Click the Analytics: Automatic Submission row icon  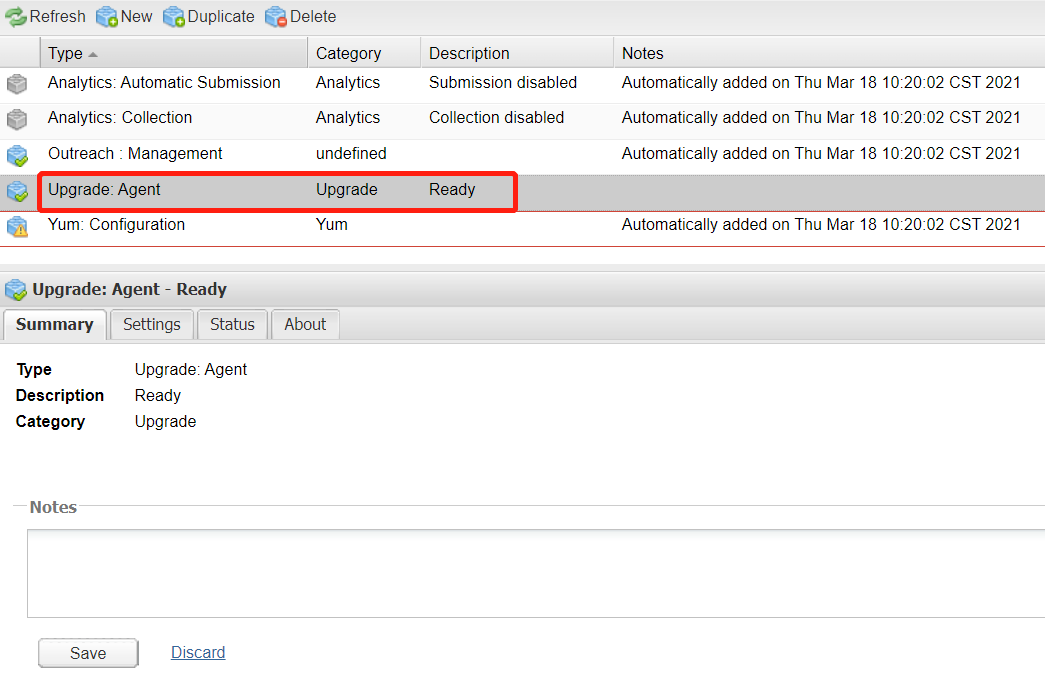[x=17, y=84]
